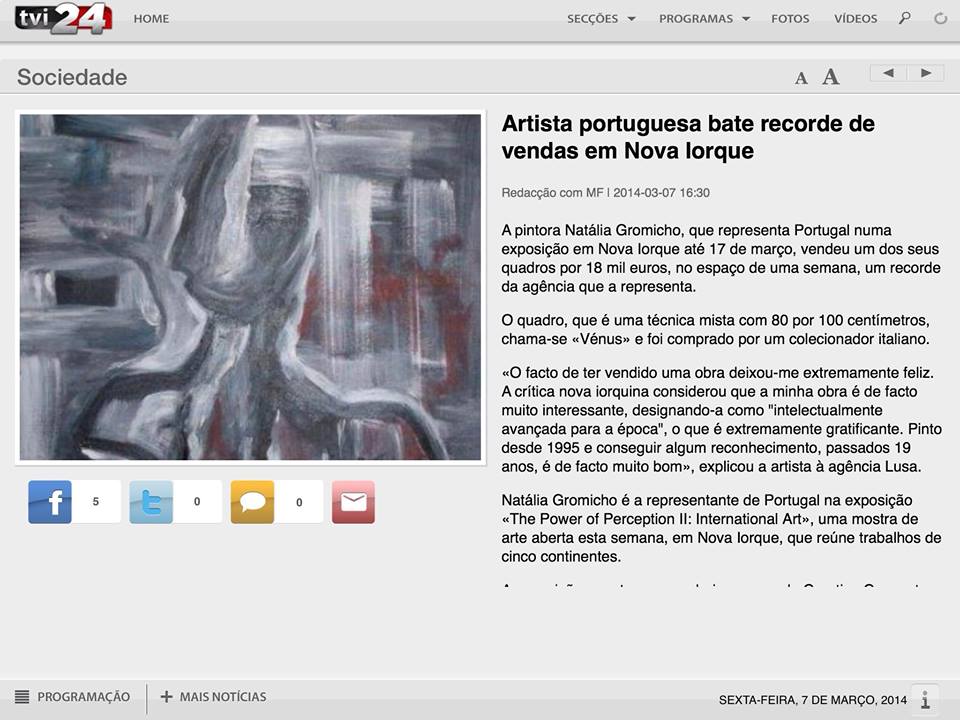
Task: Go to previous article arrow
Action: 888,73
